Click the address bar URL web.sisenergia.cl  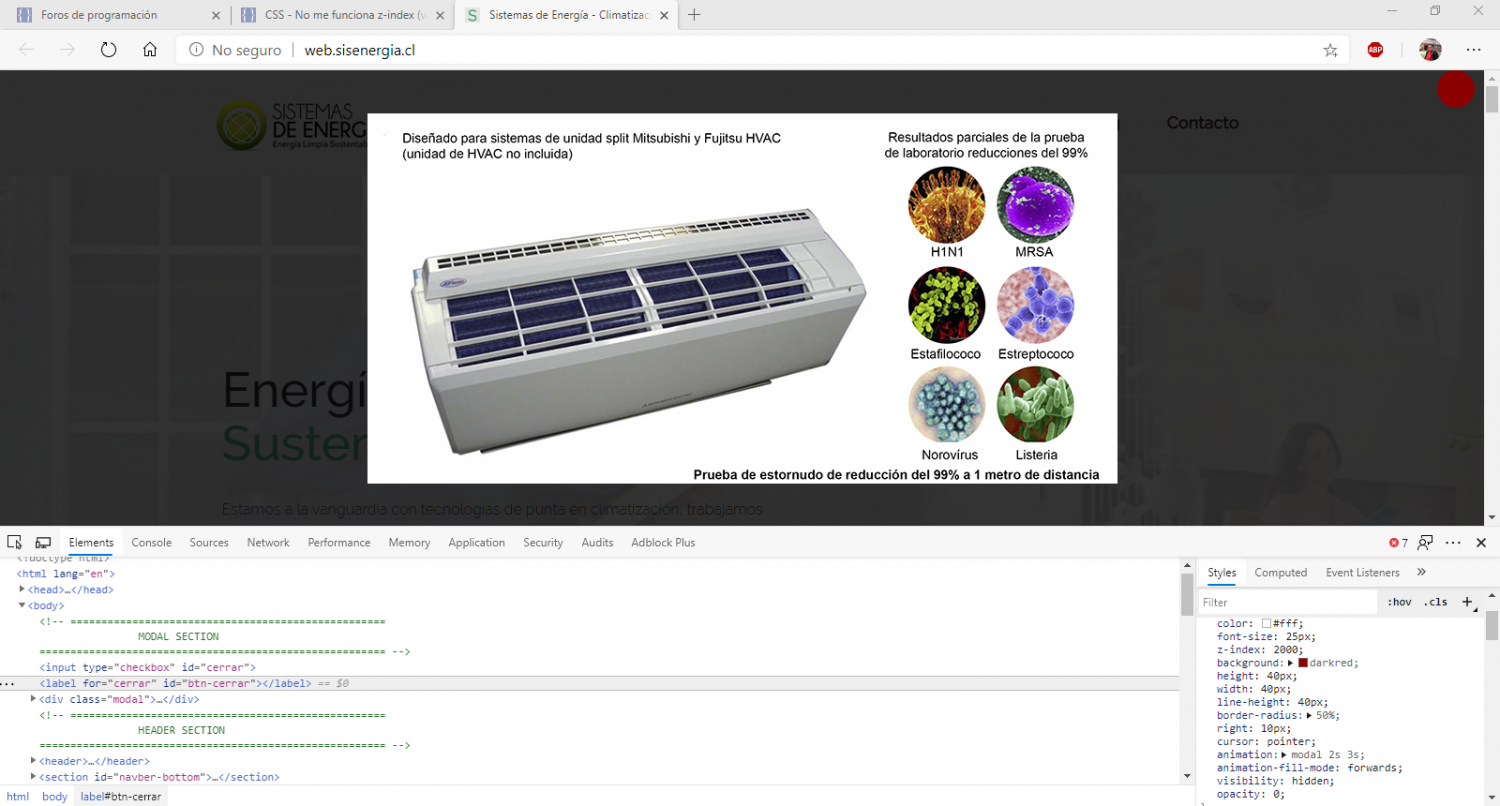click(x=359, y=50)
